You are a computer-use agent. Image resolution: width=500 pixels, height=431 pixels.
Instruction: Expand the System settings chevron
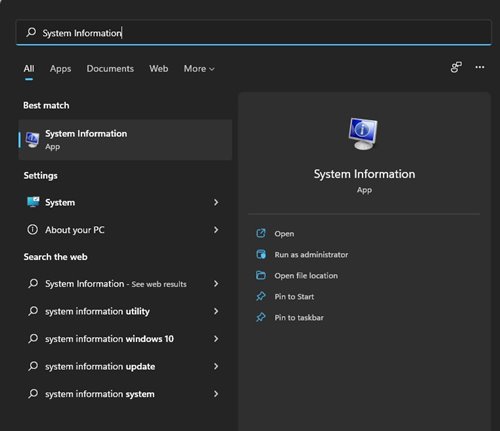pos(216,202)
